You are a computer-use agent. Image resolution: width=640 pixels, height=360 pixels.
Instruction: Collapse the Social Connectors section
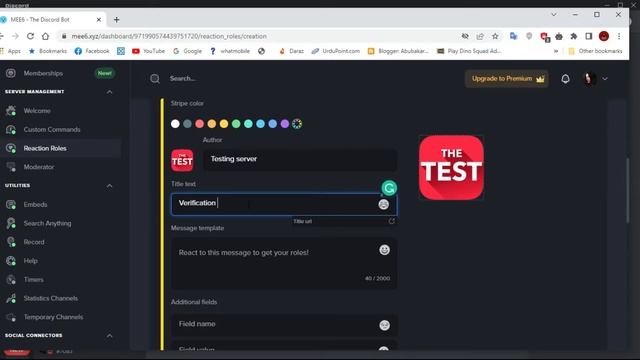pos(109,336)
